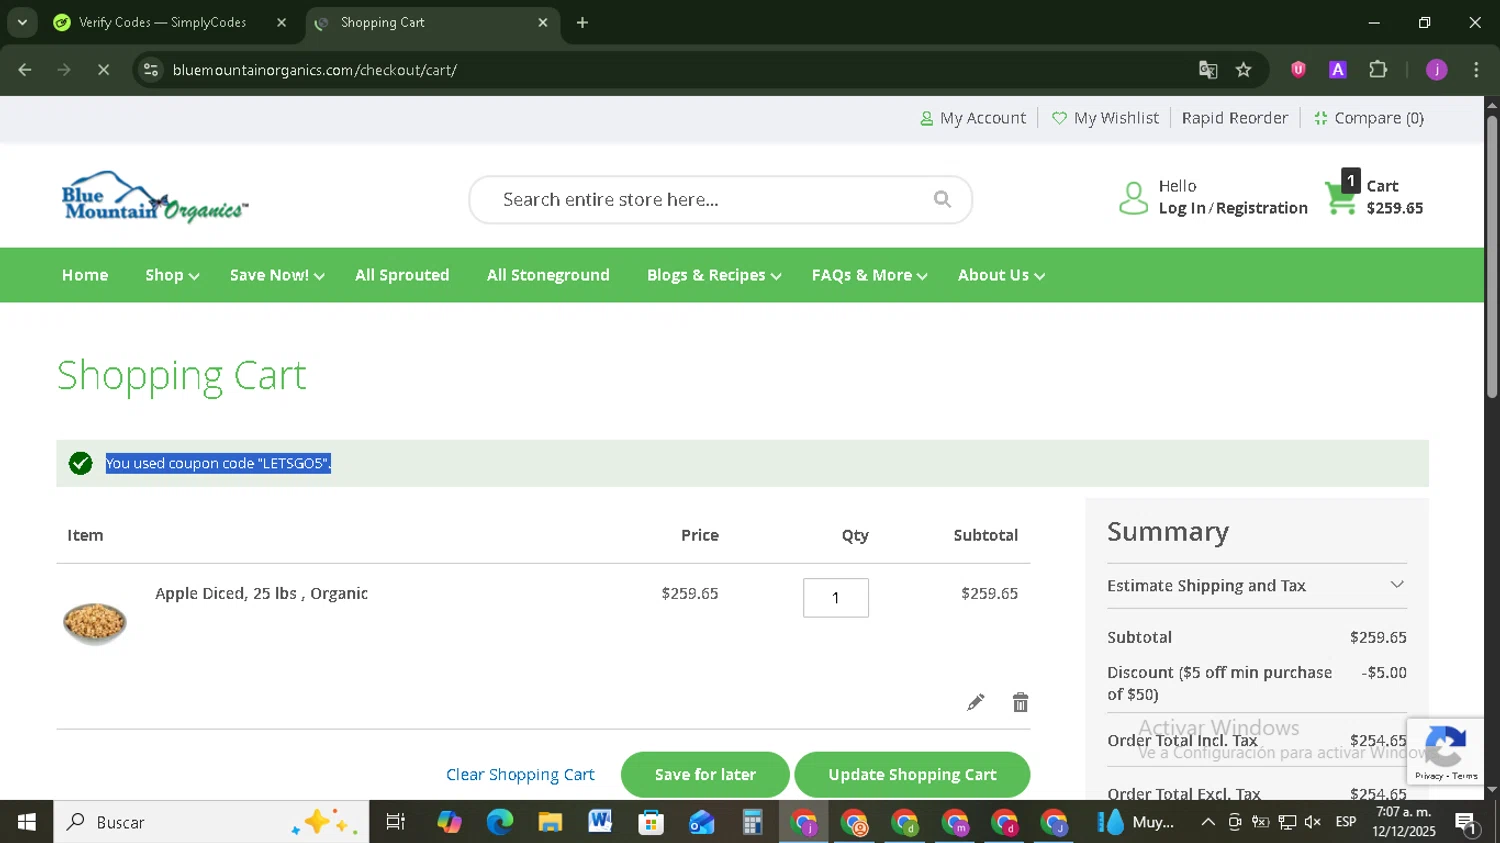Image resolution: width=1500 pixels, height=843 pixels.
Task: Close the Shopping Cart tab
Action: [543, 22]
